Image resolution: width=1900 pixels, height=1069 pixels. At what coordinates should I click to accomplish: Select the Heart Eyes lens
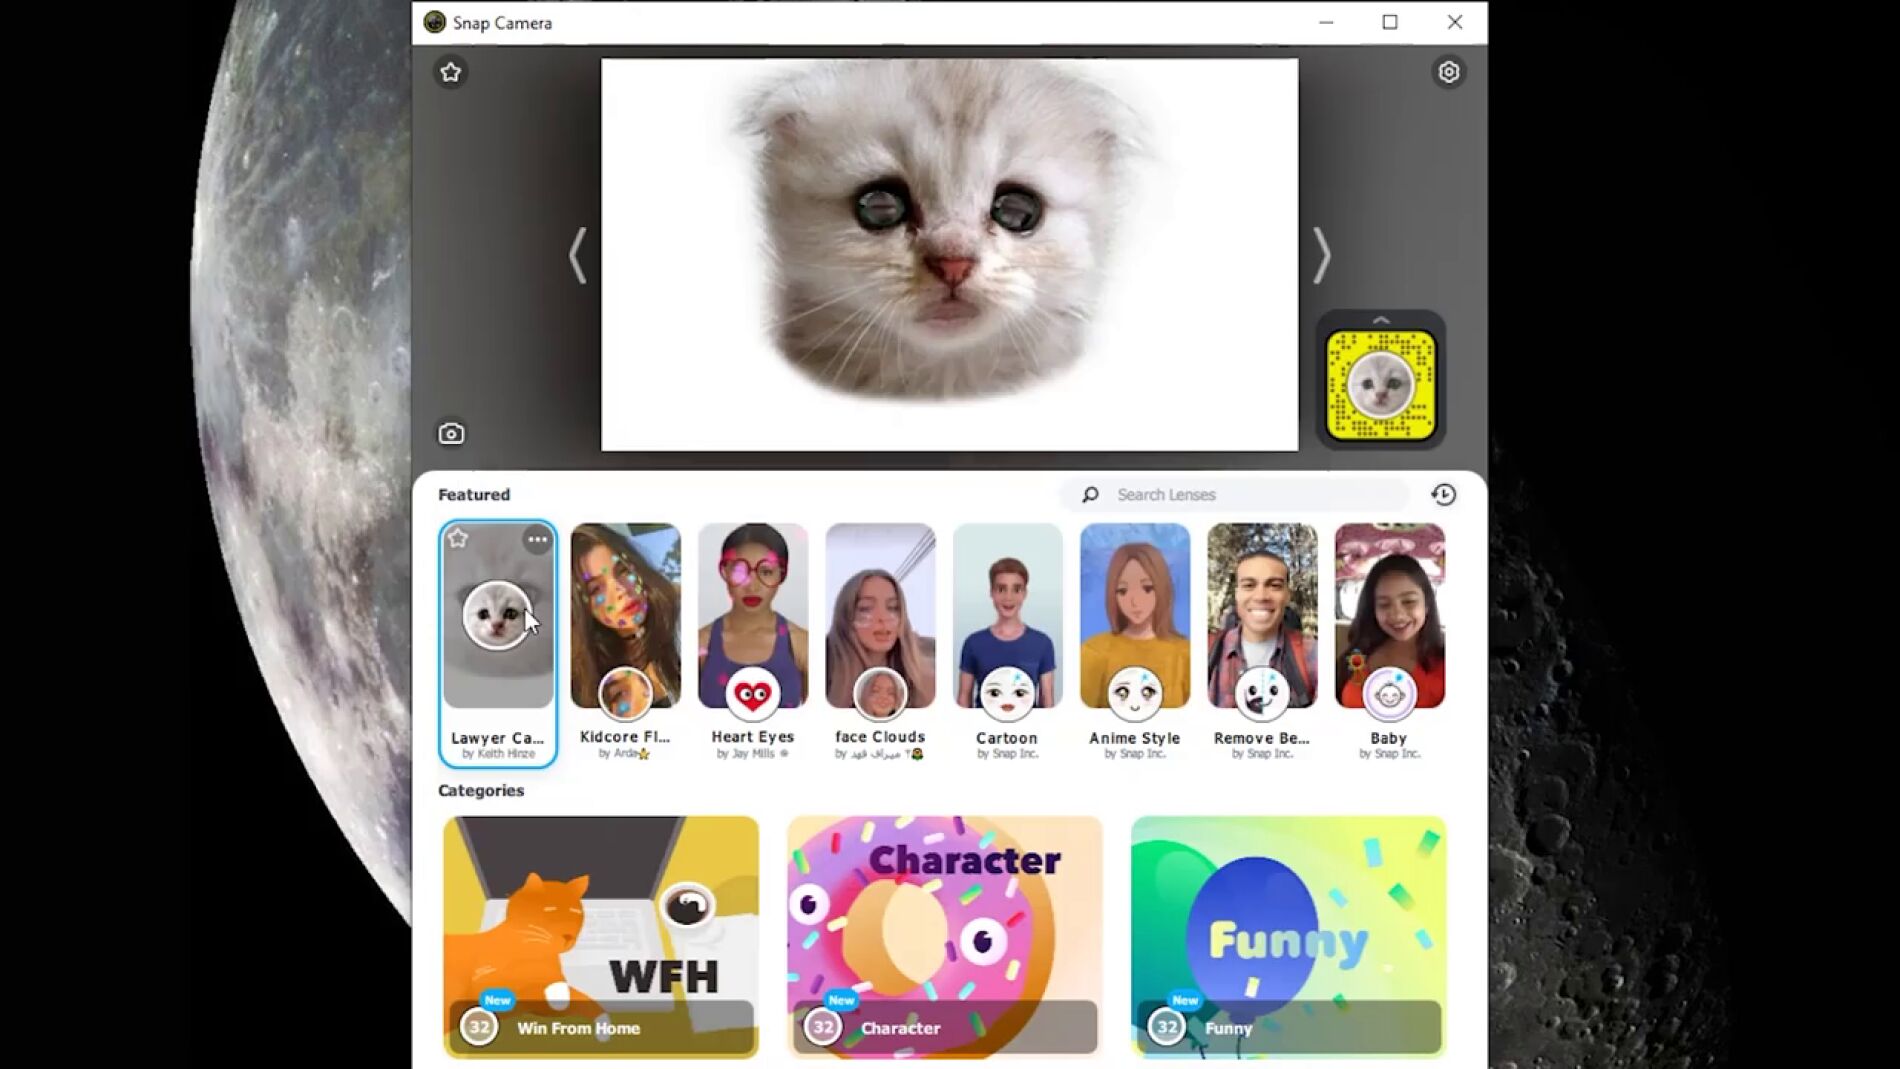point(753,642)
